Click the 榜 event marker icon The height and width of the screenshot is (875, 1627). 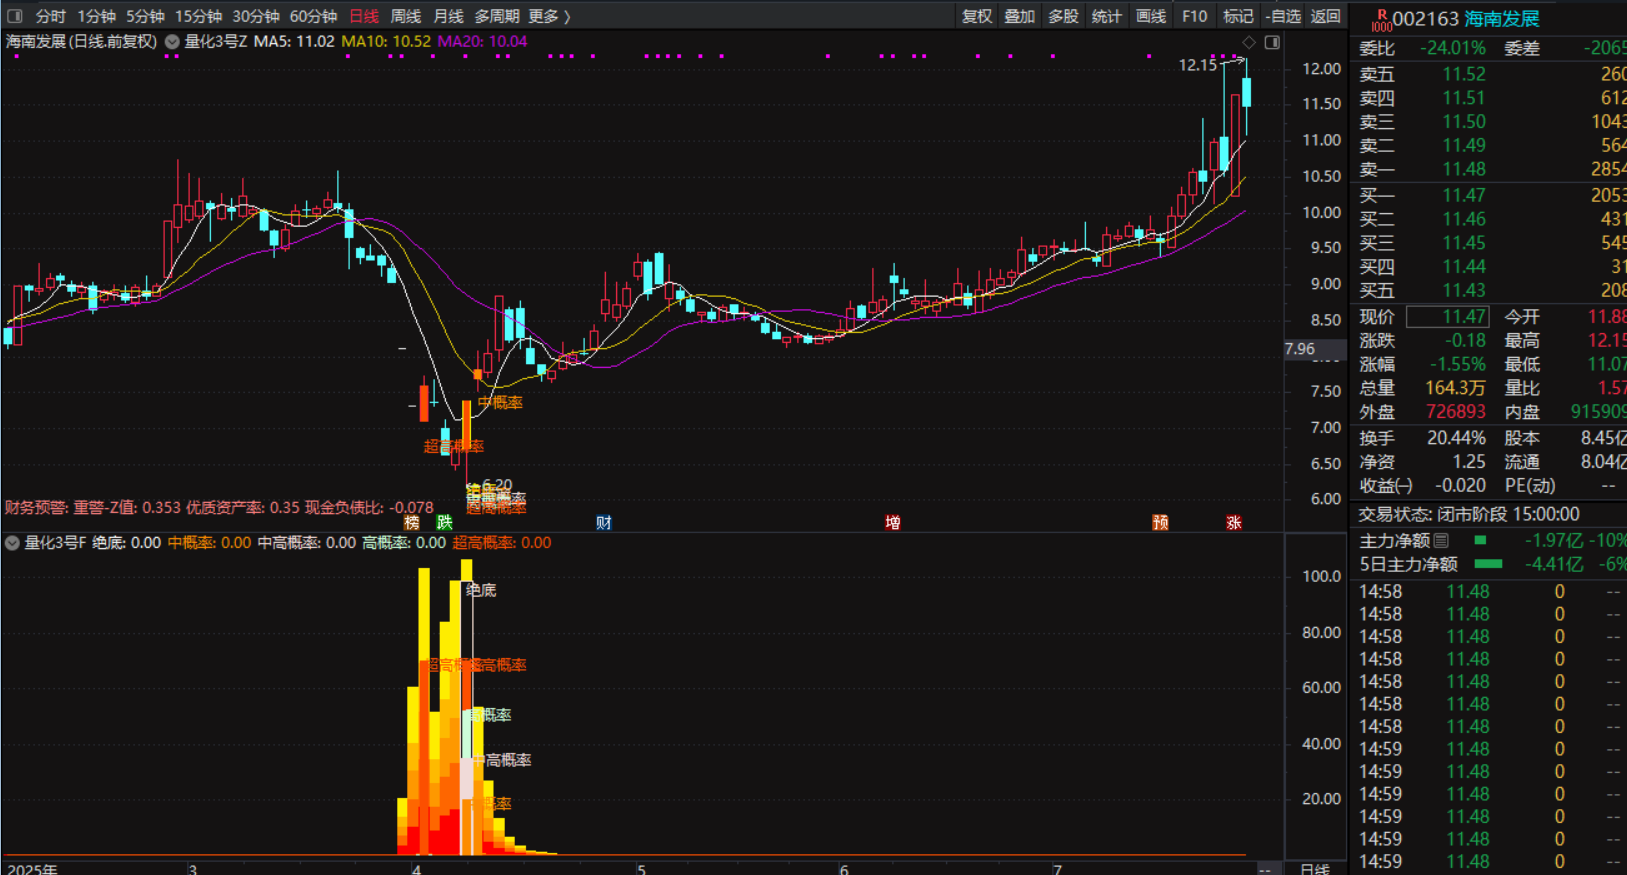(411, 523)
